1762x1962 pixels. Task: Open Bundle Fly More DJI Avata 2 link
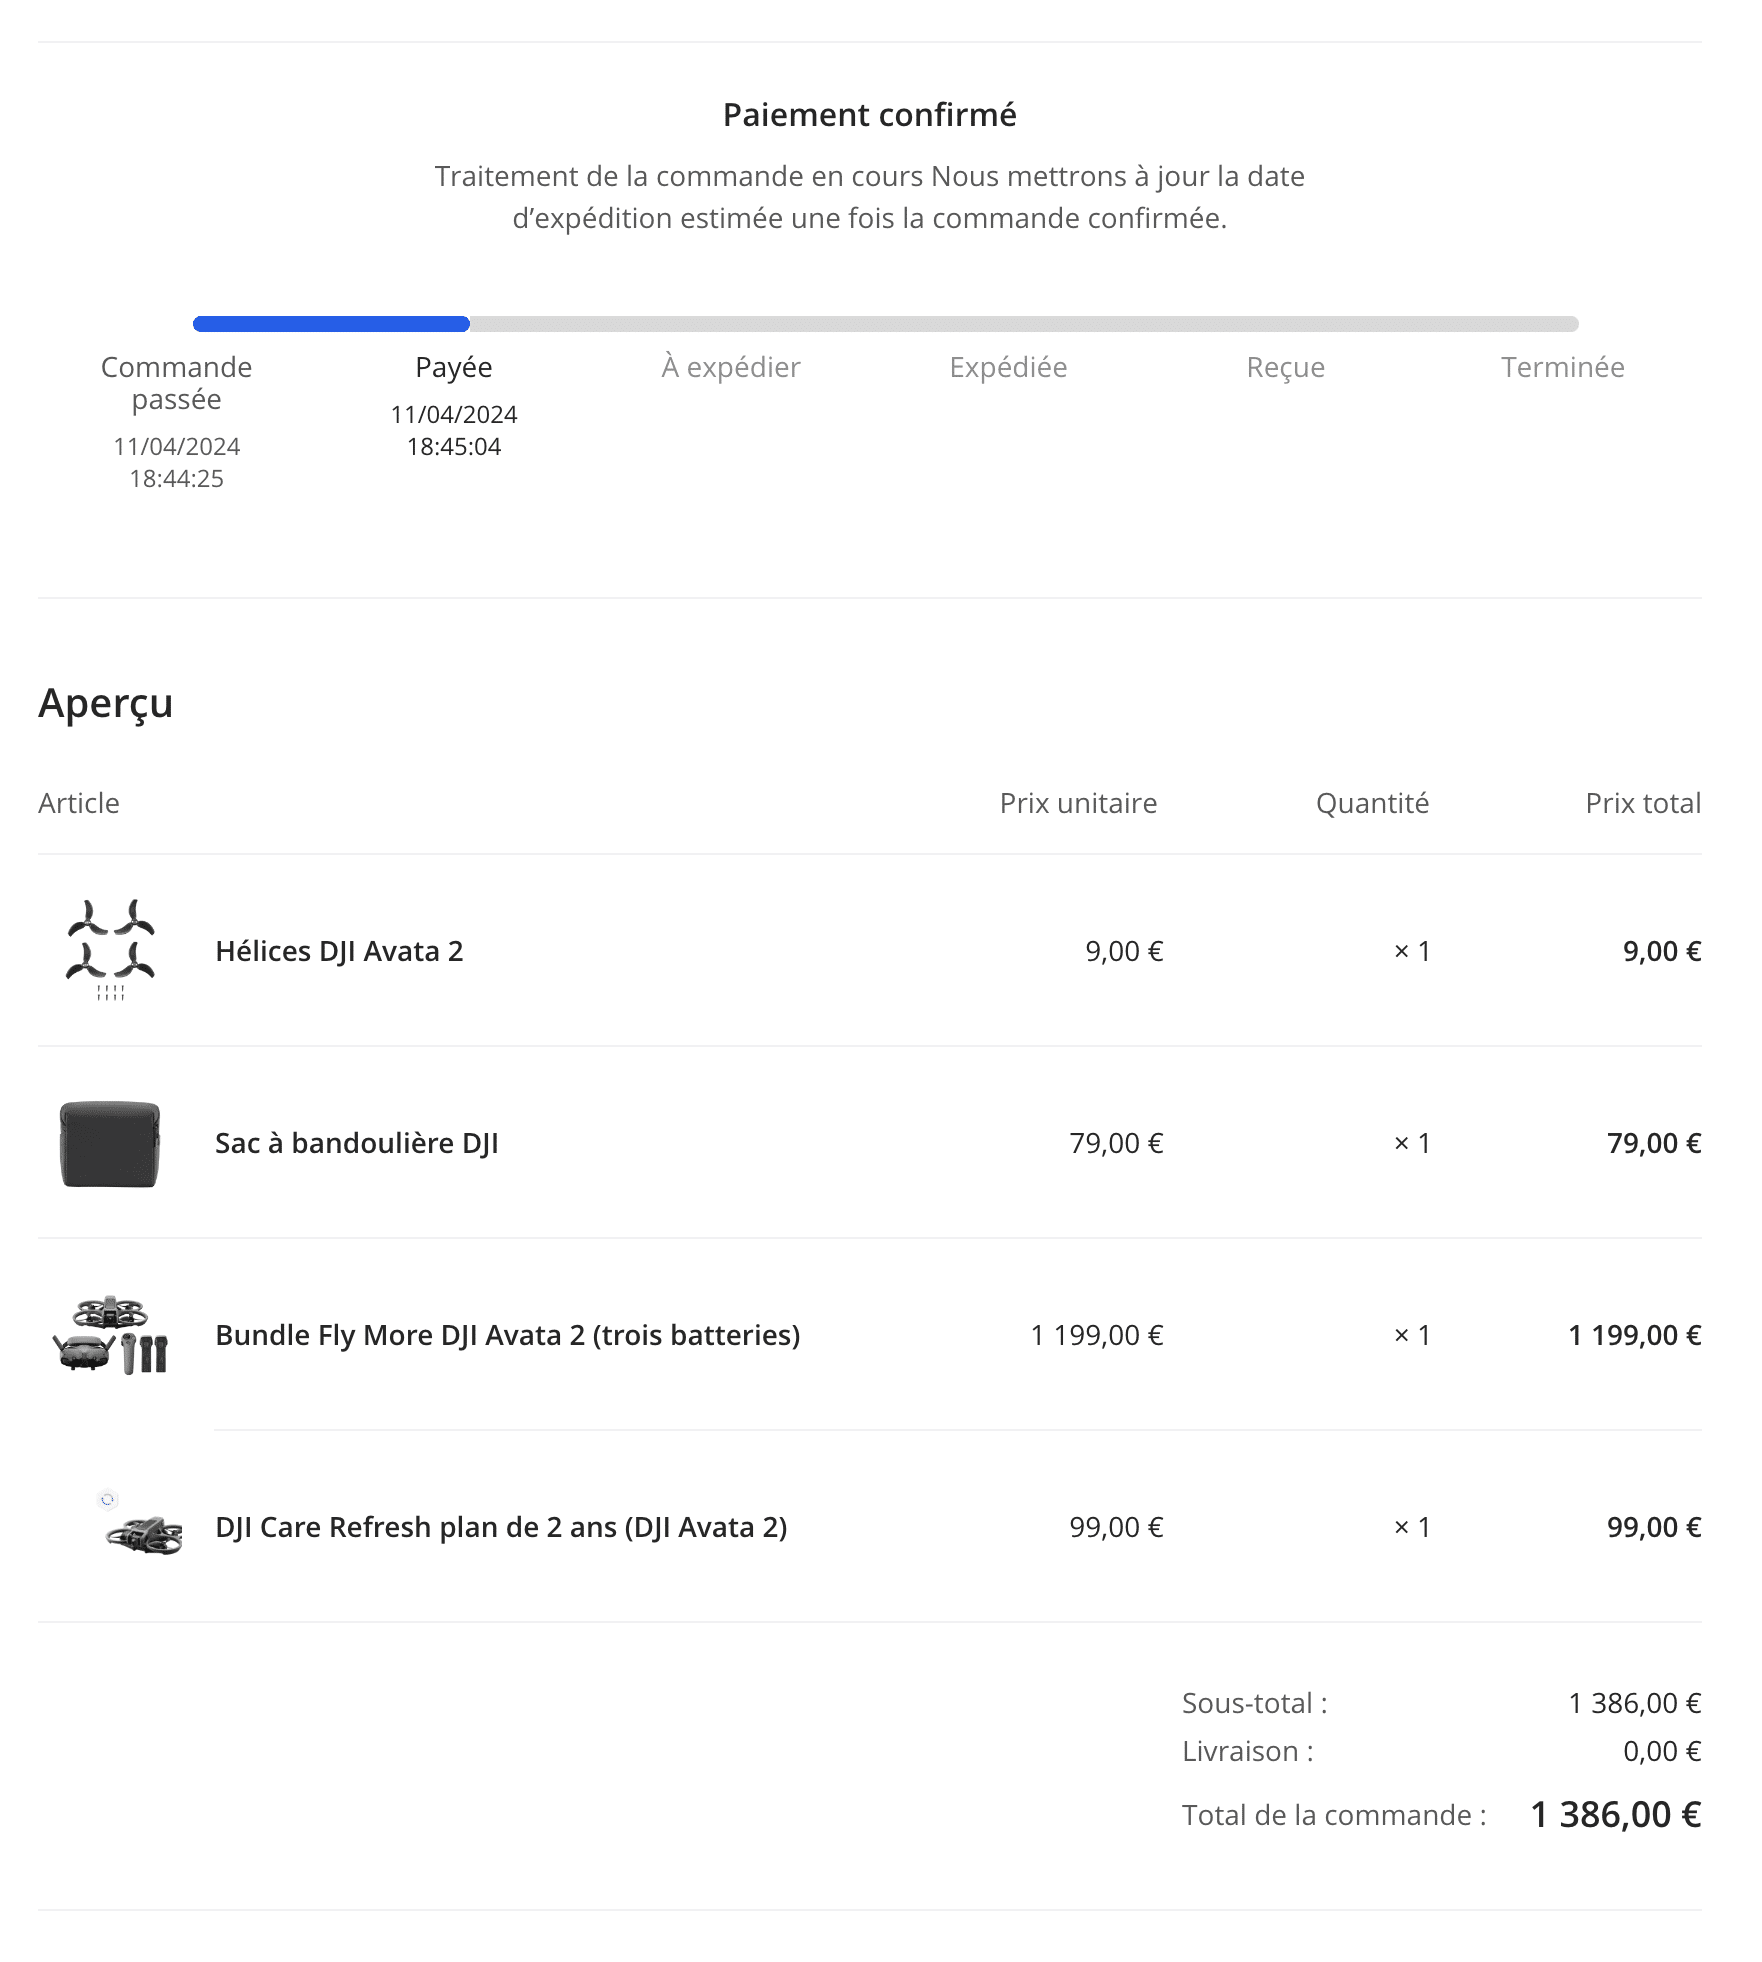508,1335
